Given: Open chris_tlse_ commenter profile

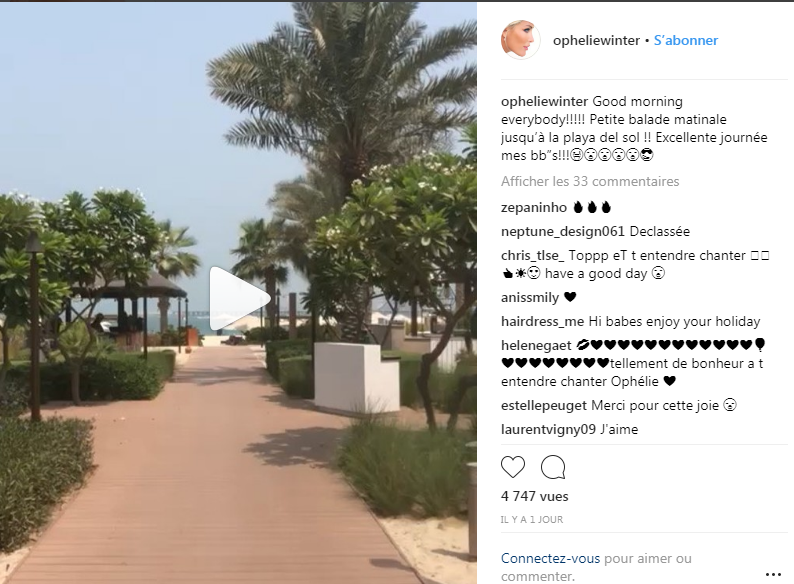Looking at the screenshot, I should (x=532, y=255).
